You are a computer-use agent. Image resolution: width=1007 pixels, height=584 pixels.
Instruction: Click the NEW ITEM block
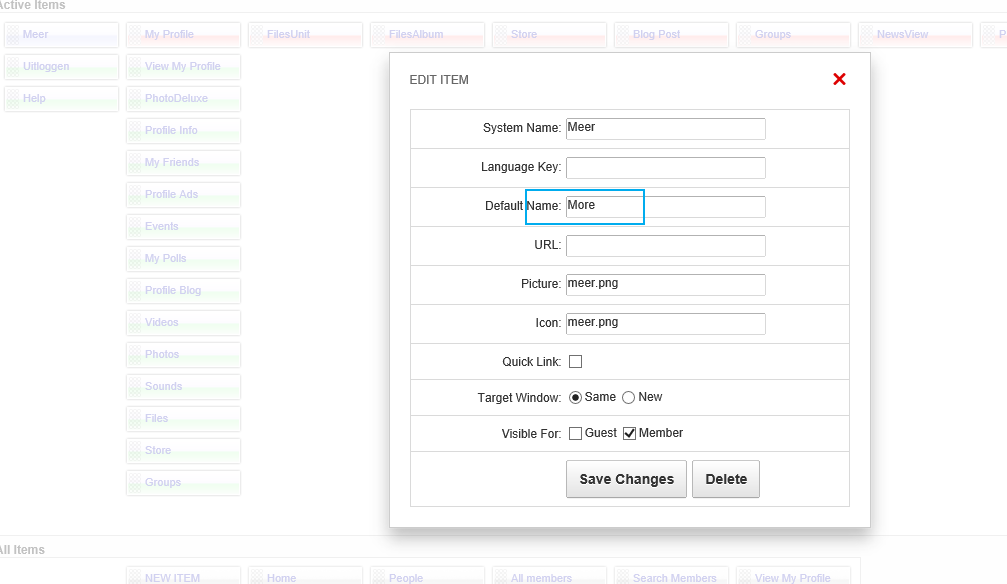click(x=183, y=577)
